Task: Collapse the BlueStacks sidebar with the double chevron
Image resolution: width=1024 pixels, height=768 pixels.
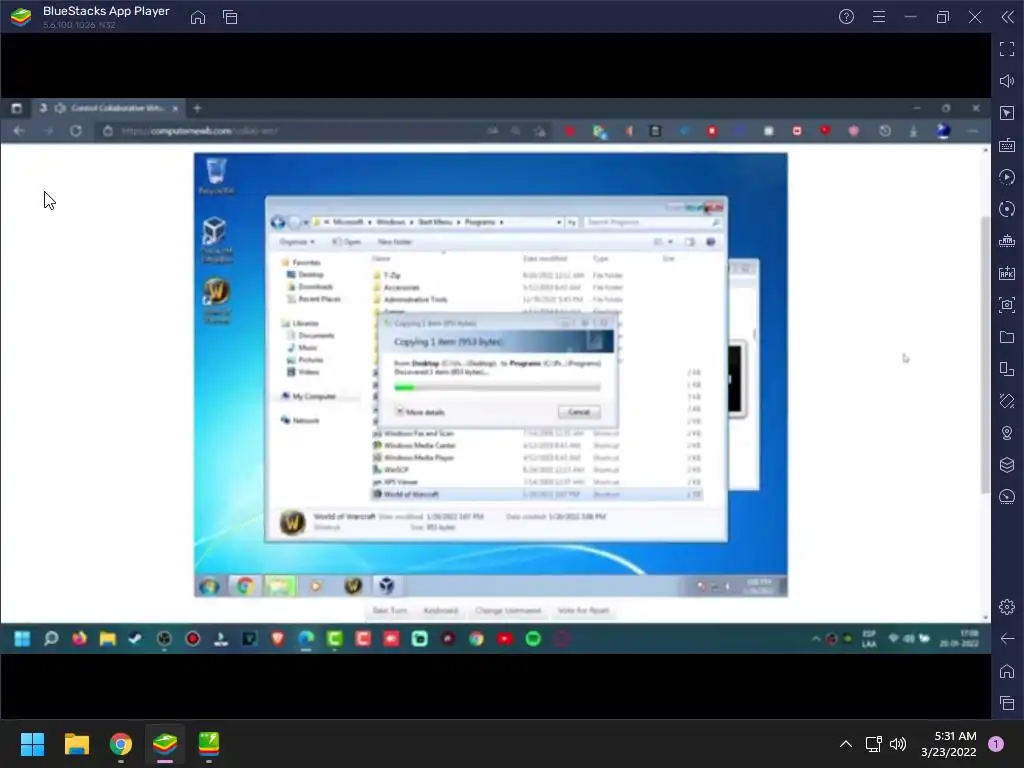Action: tap(1008, 17)
